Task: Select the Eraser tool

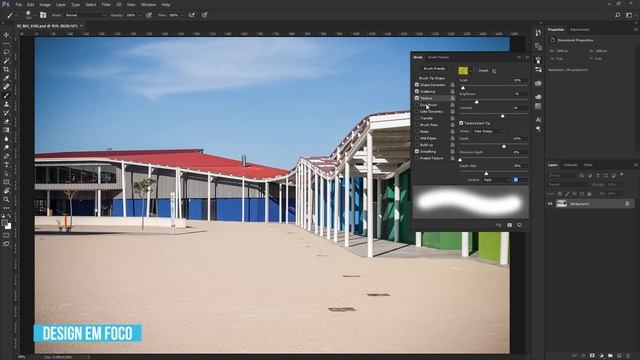Action: pyautogui.click(x=6, y=122)
